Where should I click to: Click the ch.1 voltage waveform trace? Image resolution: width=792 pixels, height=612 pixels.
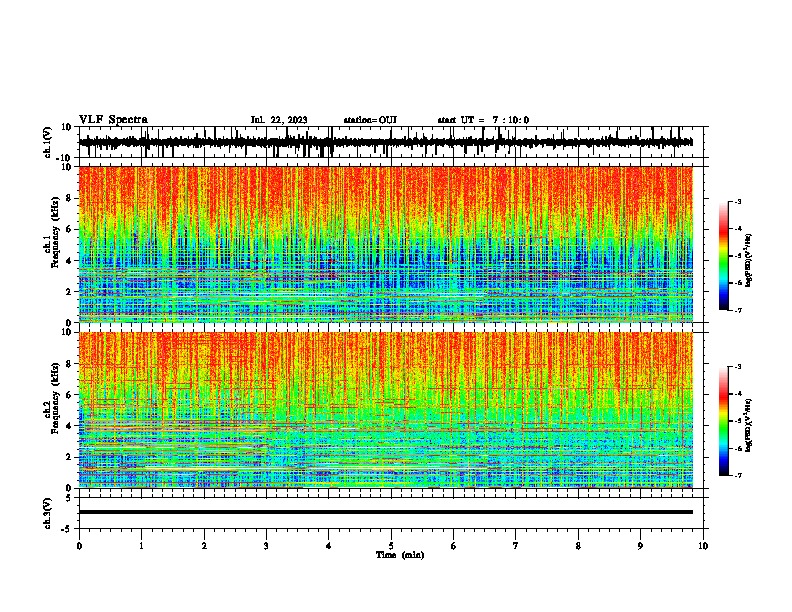coord(386,142)
